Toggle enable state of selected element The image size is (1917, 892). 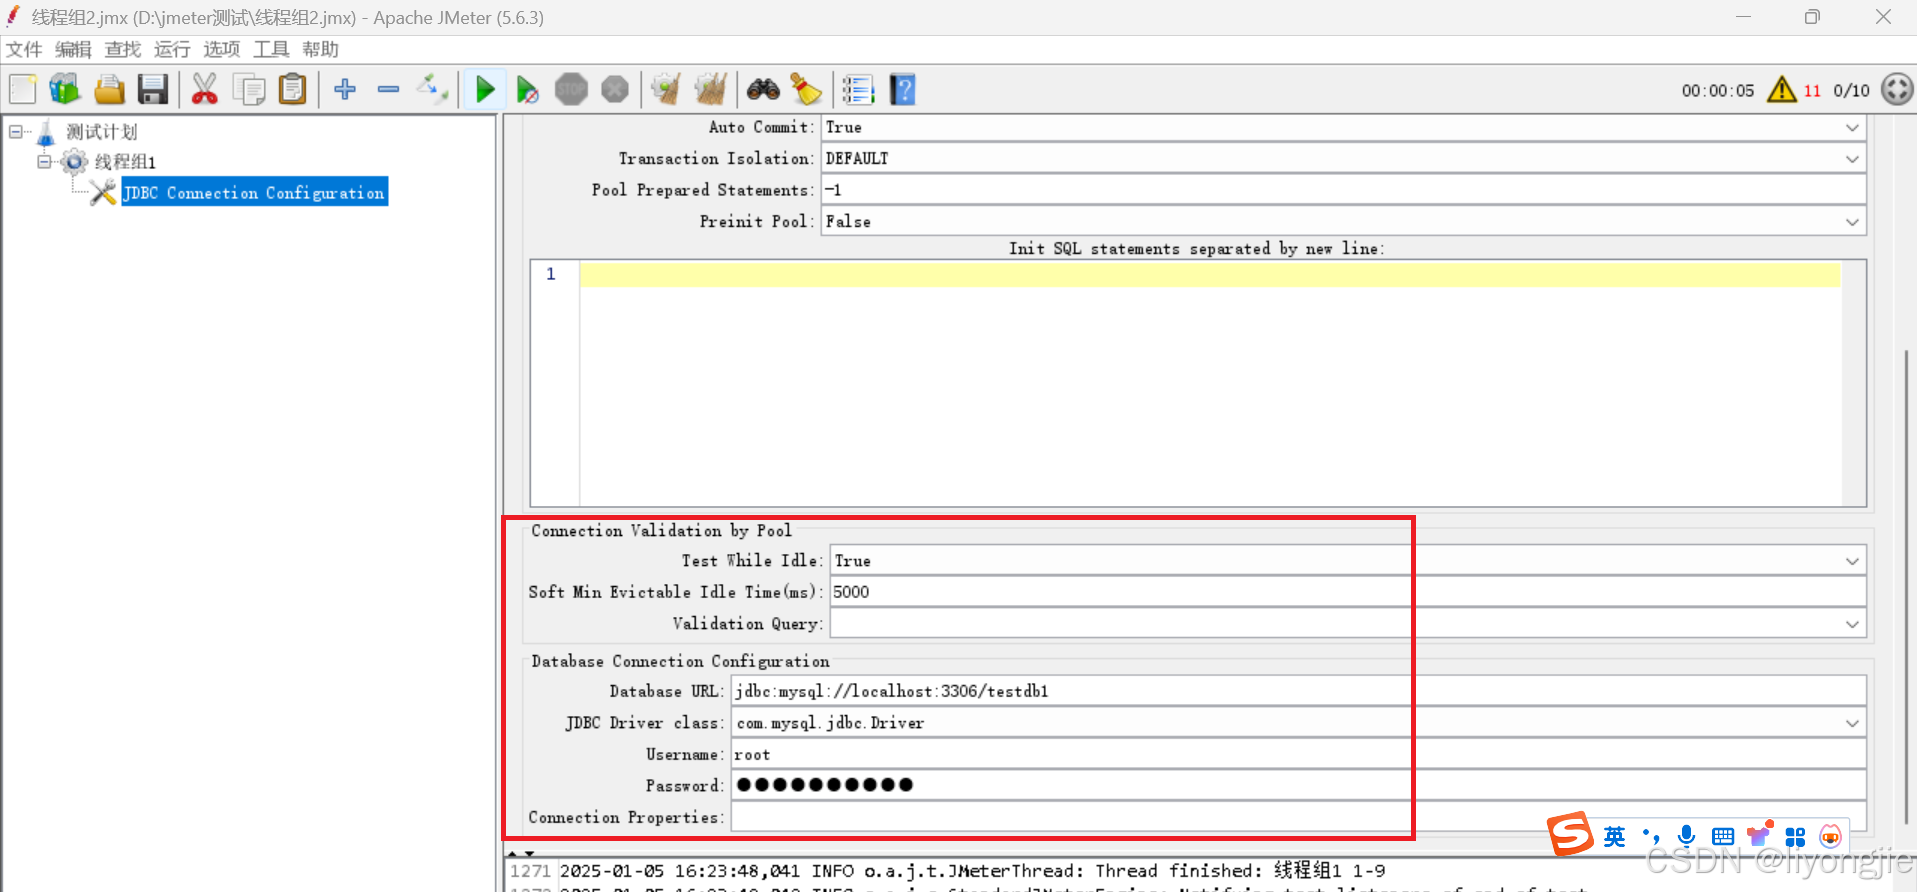tap(432, 90)
